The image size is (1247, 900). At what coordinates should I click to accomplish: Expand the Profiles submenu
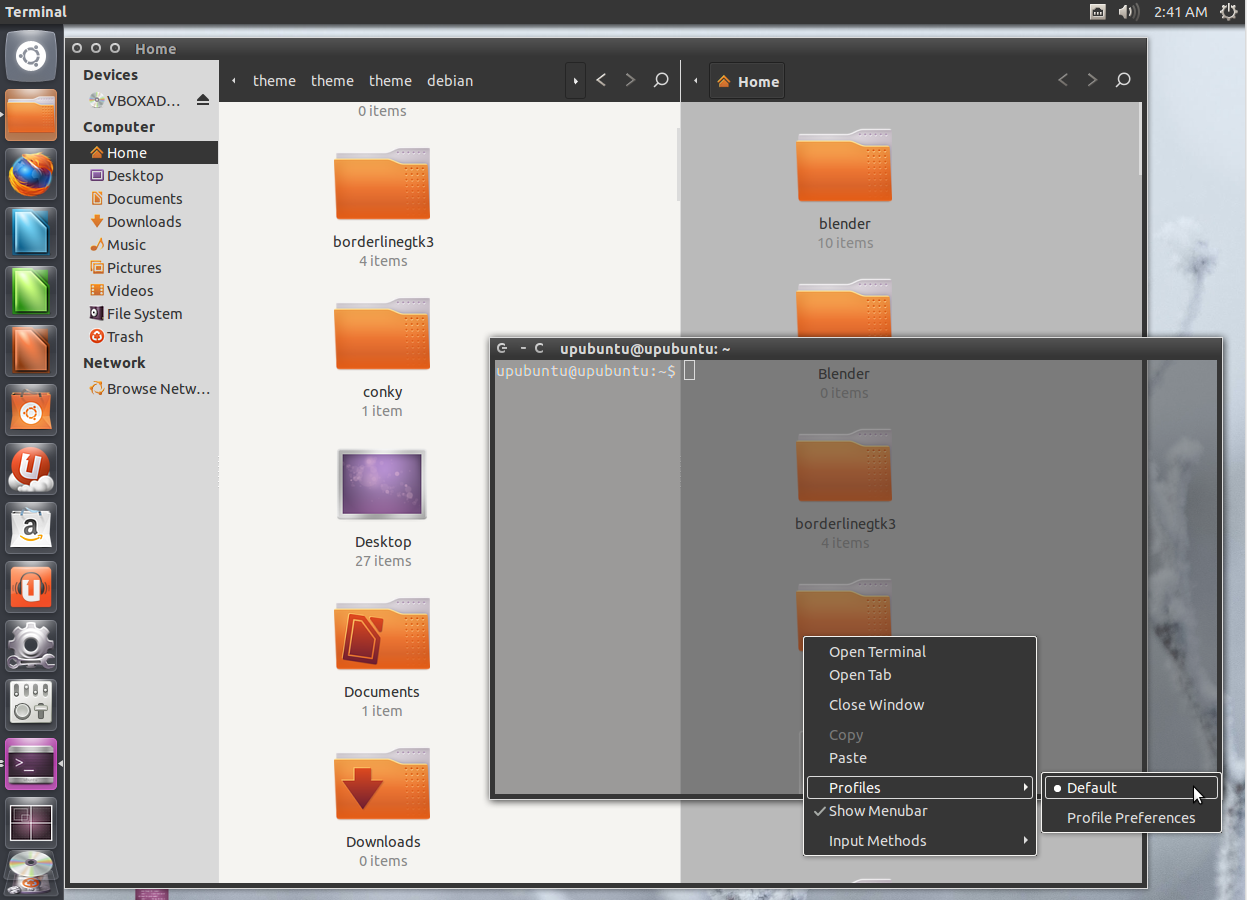920,788
